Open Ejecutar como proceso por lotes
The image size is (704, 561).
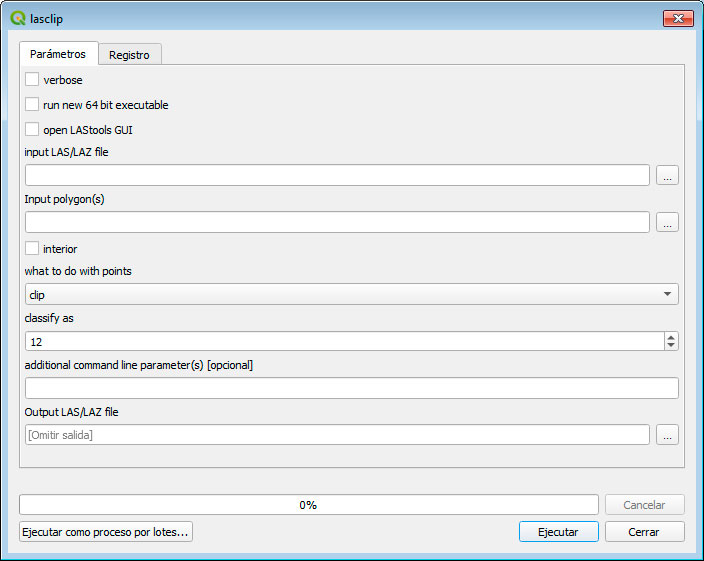click(x=106, y=532)
